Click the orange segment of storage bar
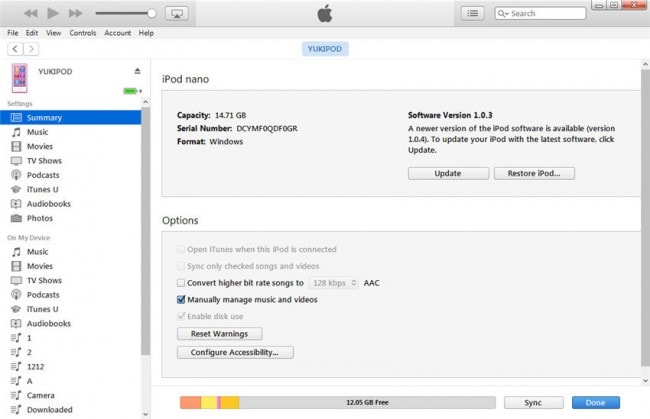Screen dimensions: 650x419 pyautogui.click(x=190, y=402)
